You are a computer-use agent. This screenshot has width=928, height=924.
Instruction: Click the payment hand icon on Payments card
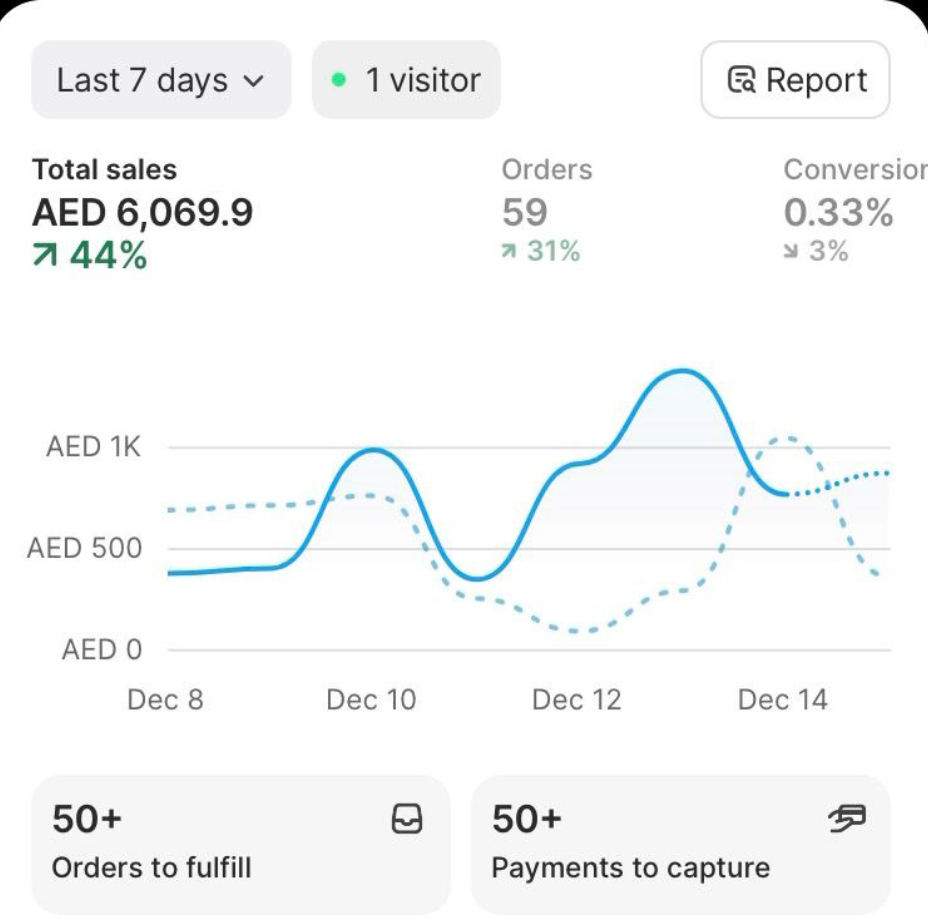[846, 820]
